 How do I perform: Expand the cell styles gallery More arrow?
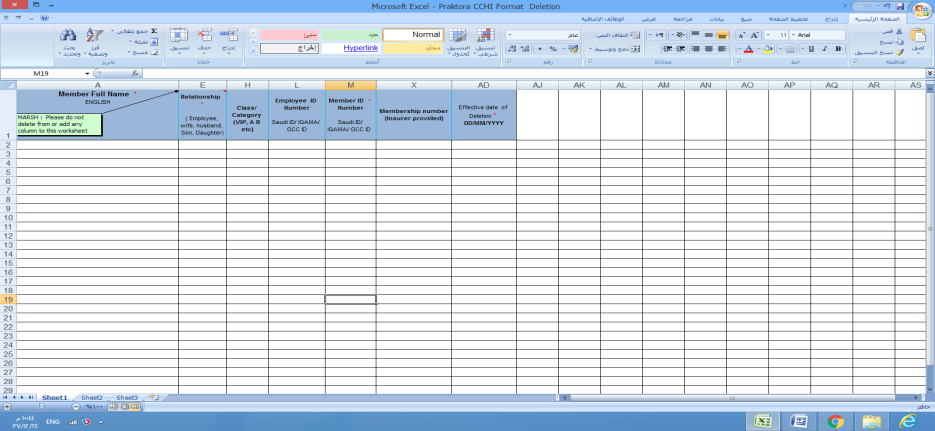coord(253,51)
